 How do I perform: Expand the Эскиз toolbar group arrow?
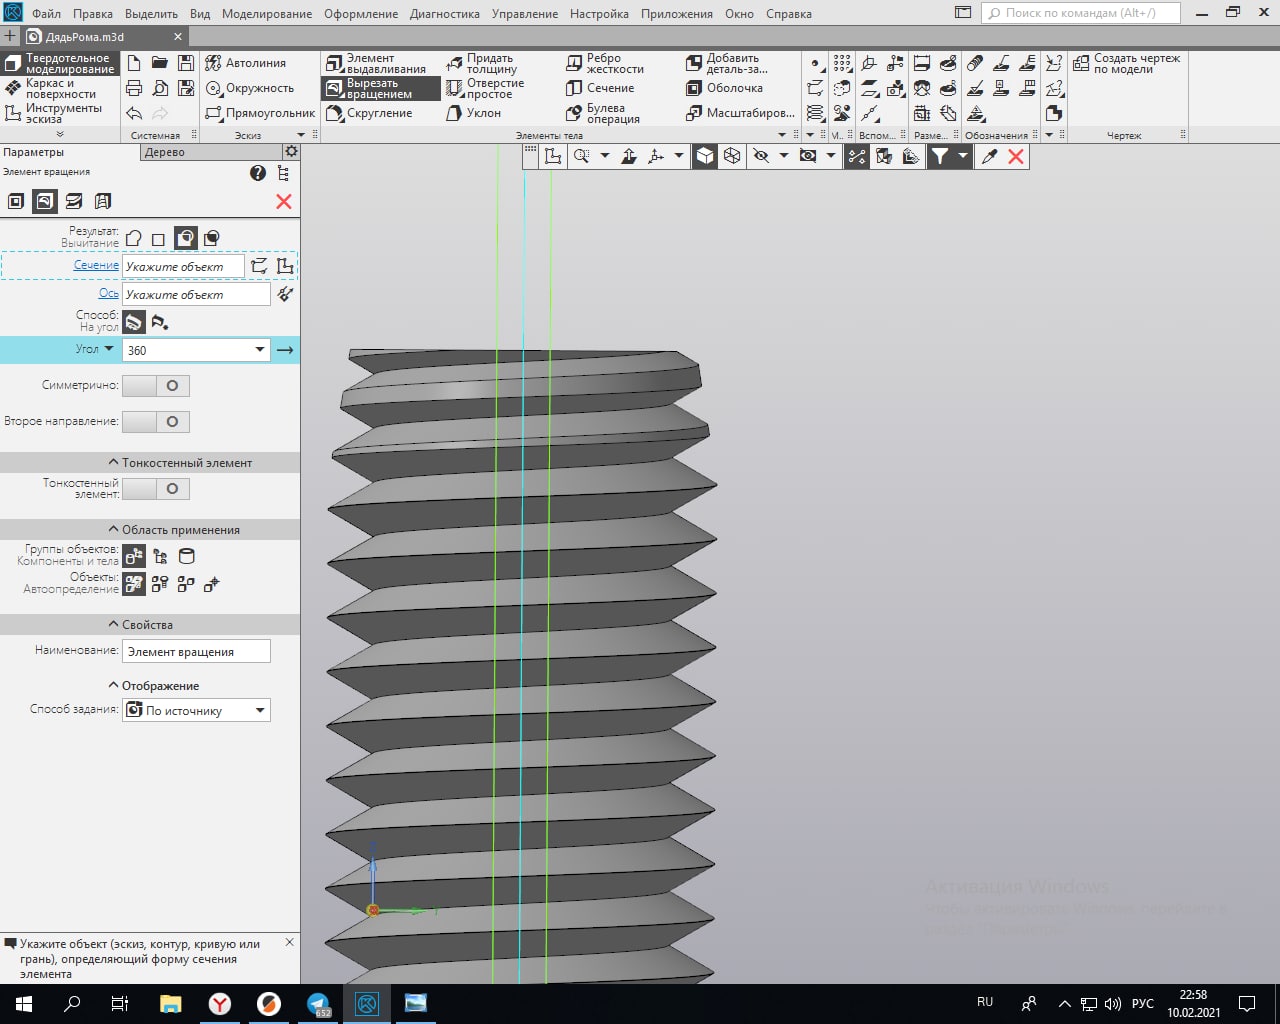point(301,135)
